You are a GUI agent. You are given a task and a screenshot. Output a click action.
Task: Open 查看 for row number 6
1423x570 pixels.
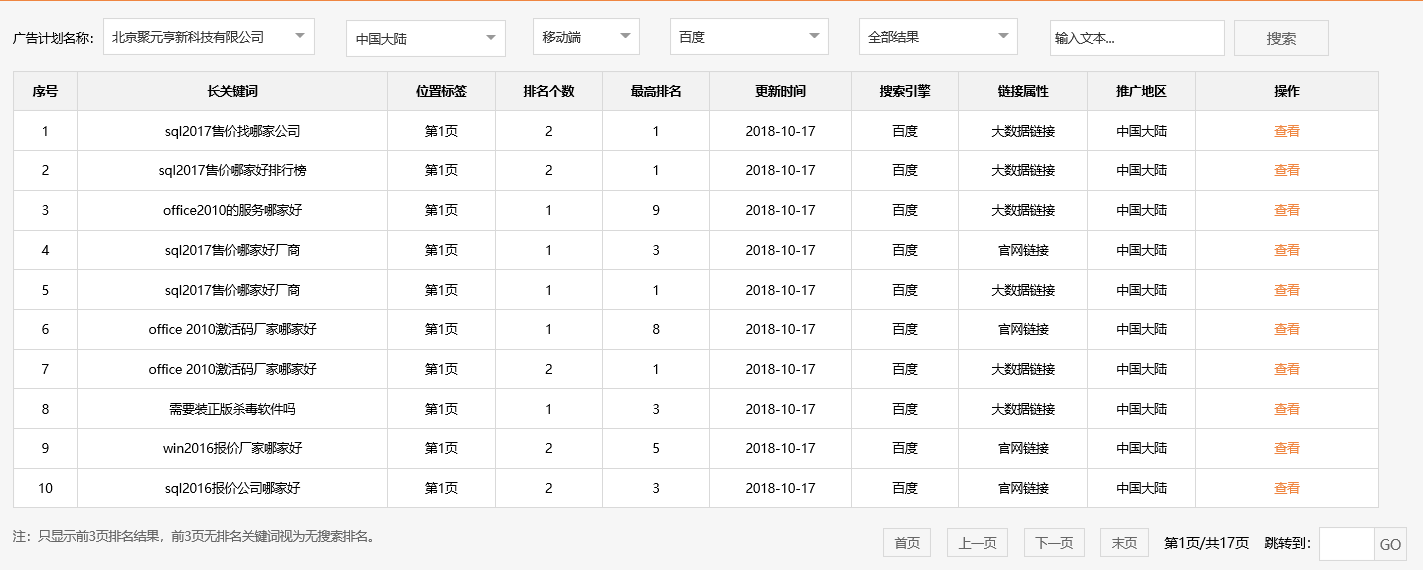[1287, 329]
